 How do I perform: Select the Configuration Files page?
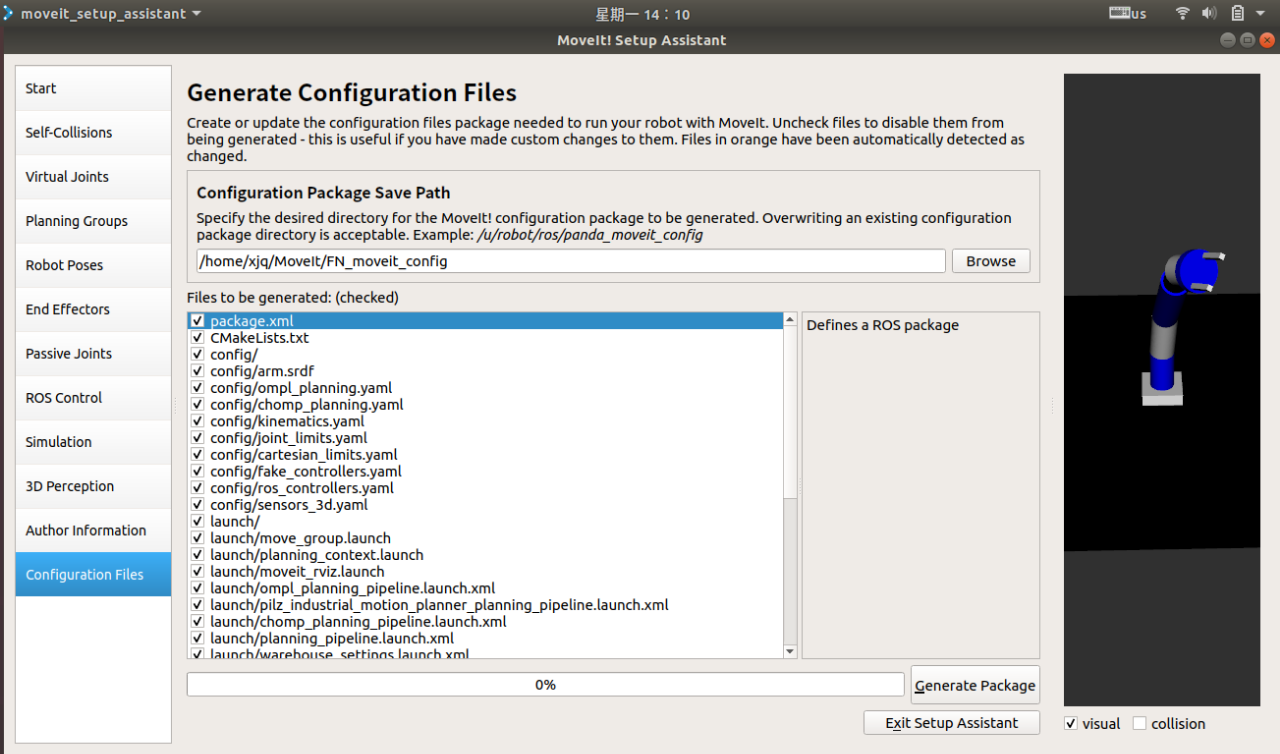[93, 574]
